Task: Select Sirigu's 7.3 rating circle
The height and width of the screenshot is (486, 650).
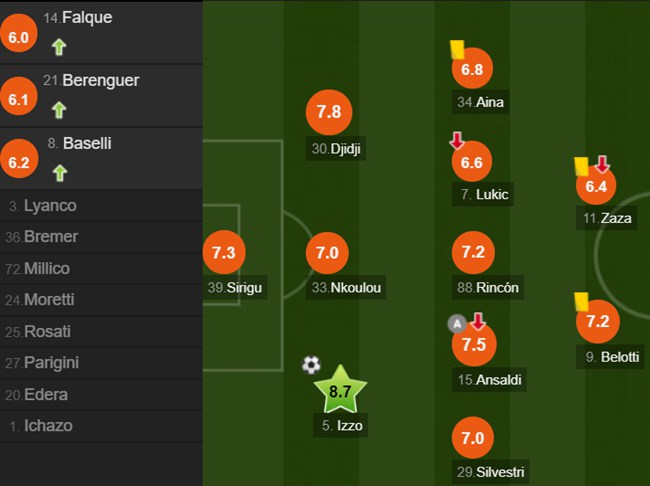Action: click(x=223, y=253)
